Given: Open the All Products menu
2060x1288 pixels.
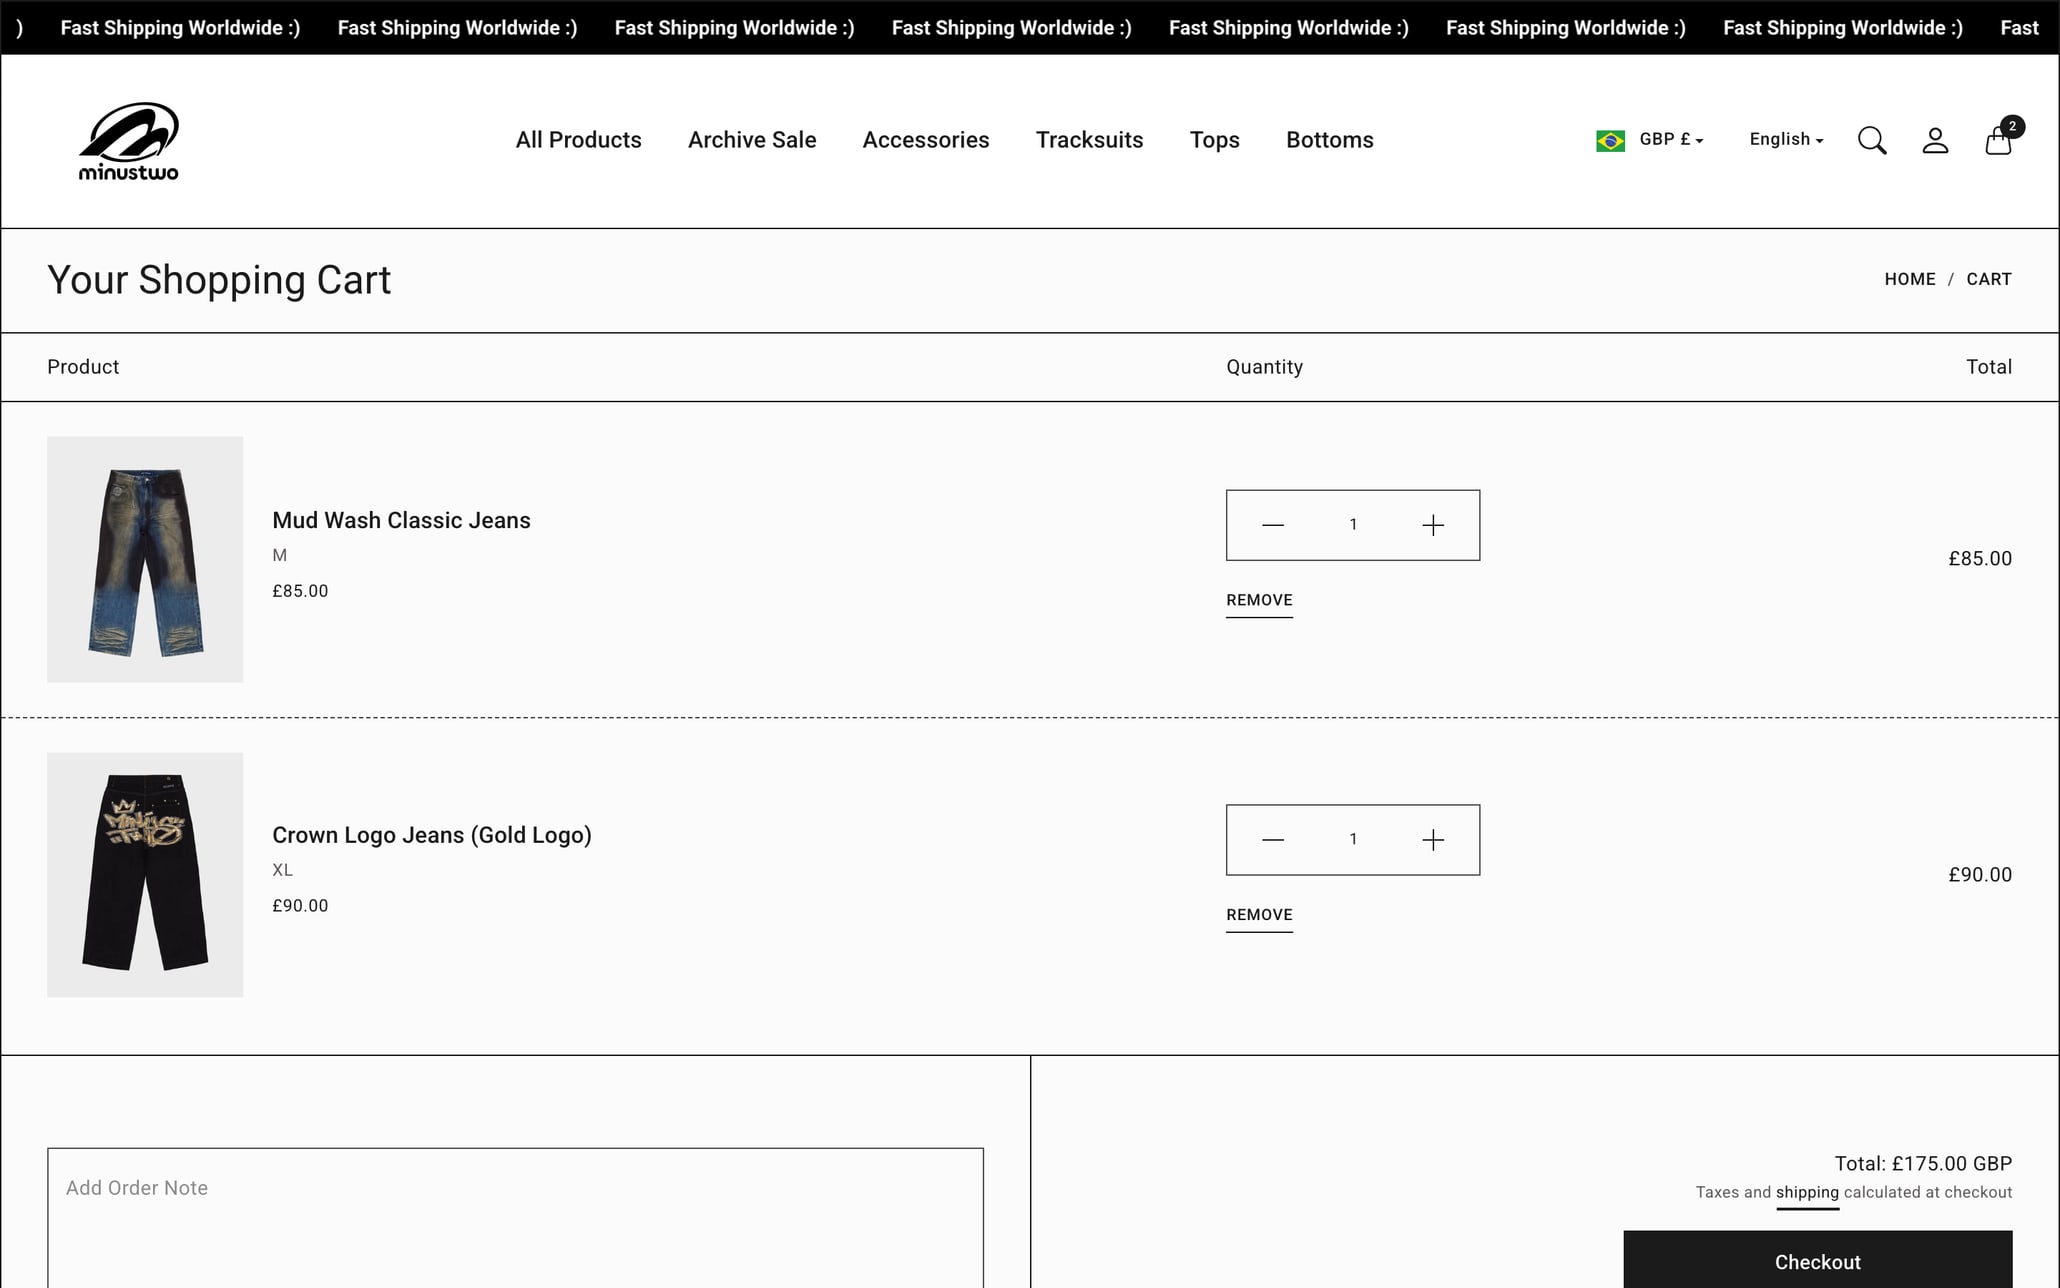Looking at the screenshot, I should point(578,140).
